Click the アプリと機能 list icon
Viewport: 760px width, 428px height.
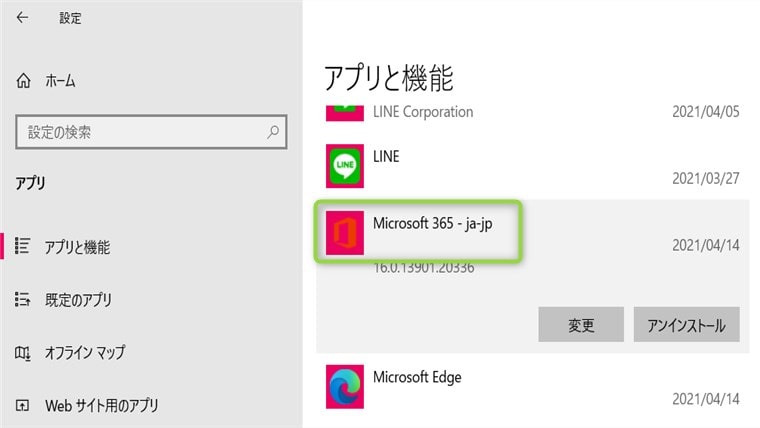(x=22, y=246)
